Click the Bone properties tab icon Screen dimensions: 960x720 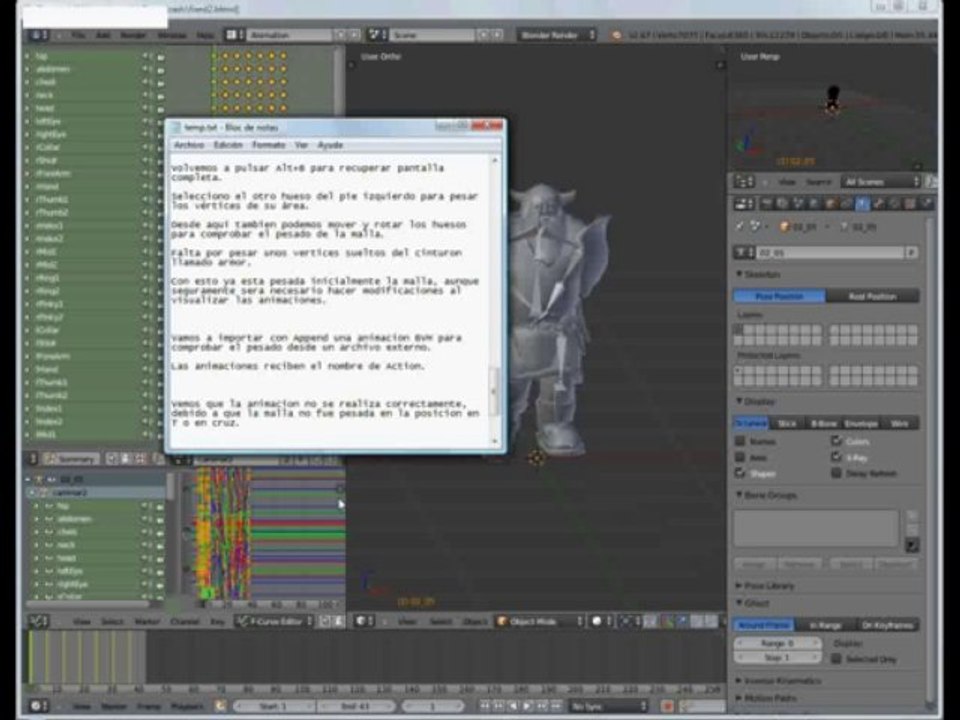(879, 204)
